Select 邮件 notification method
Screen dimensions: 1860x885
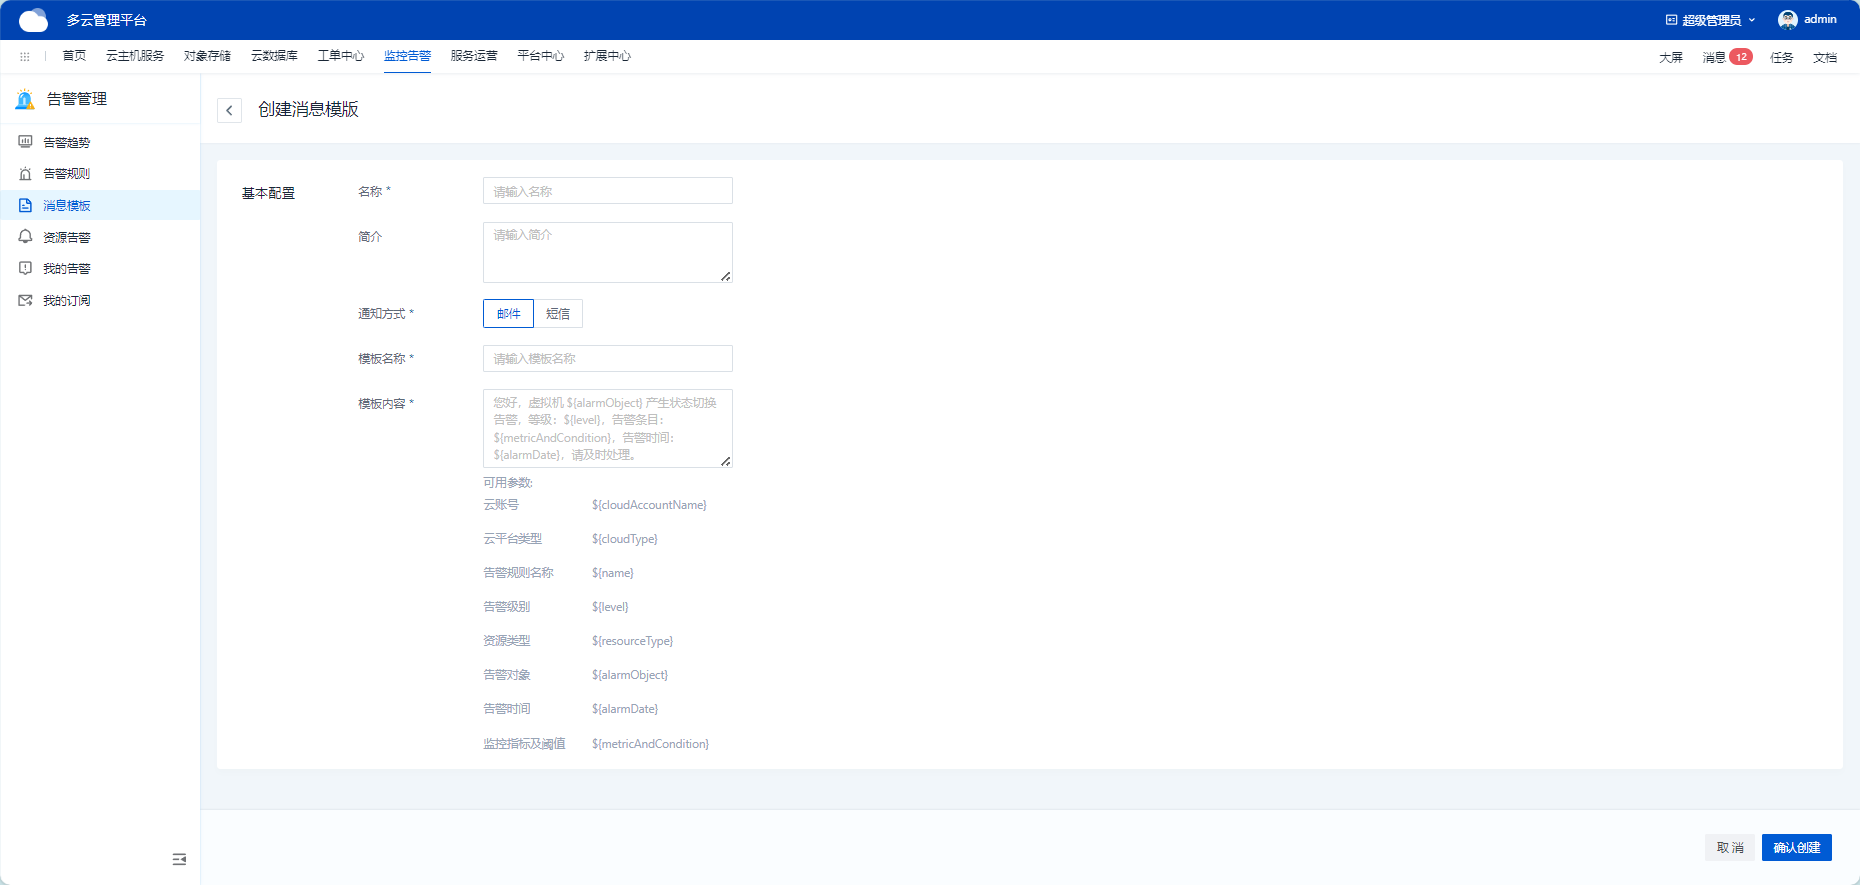click(508, 314)
